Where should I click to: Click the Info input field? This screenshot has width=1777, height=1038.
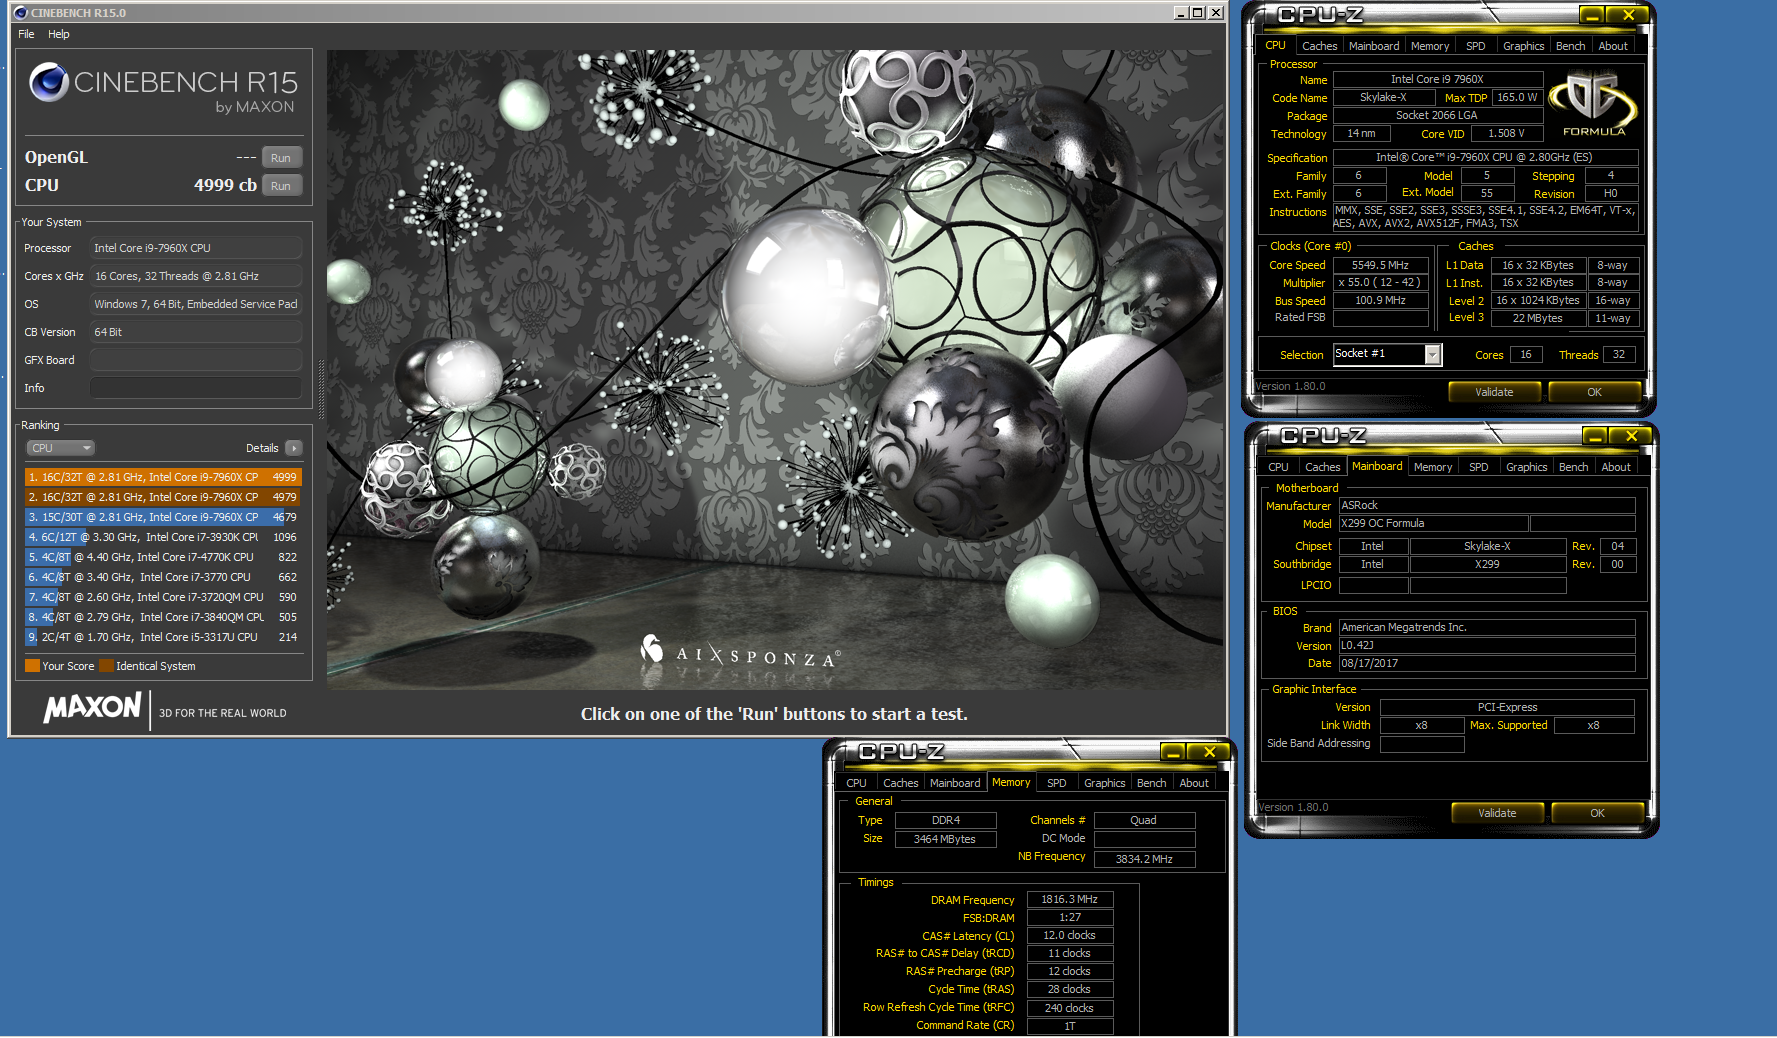[196, 388]
